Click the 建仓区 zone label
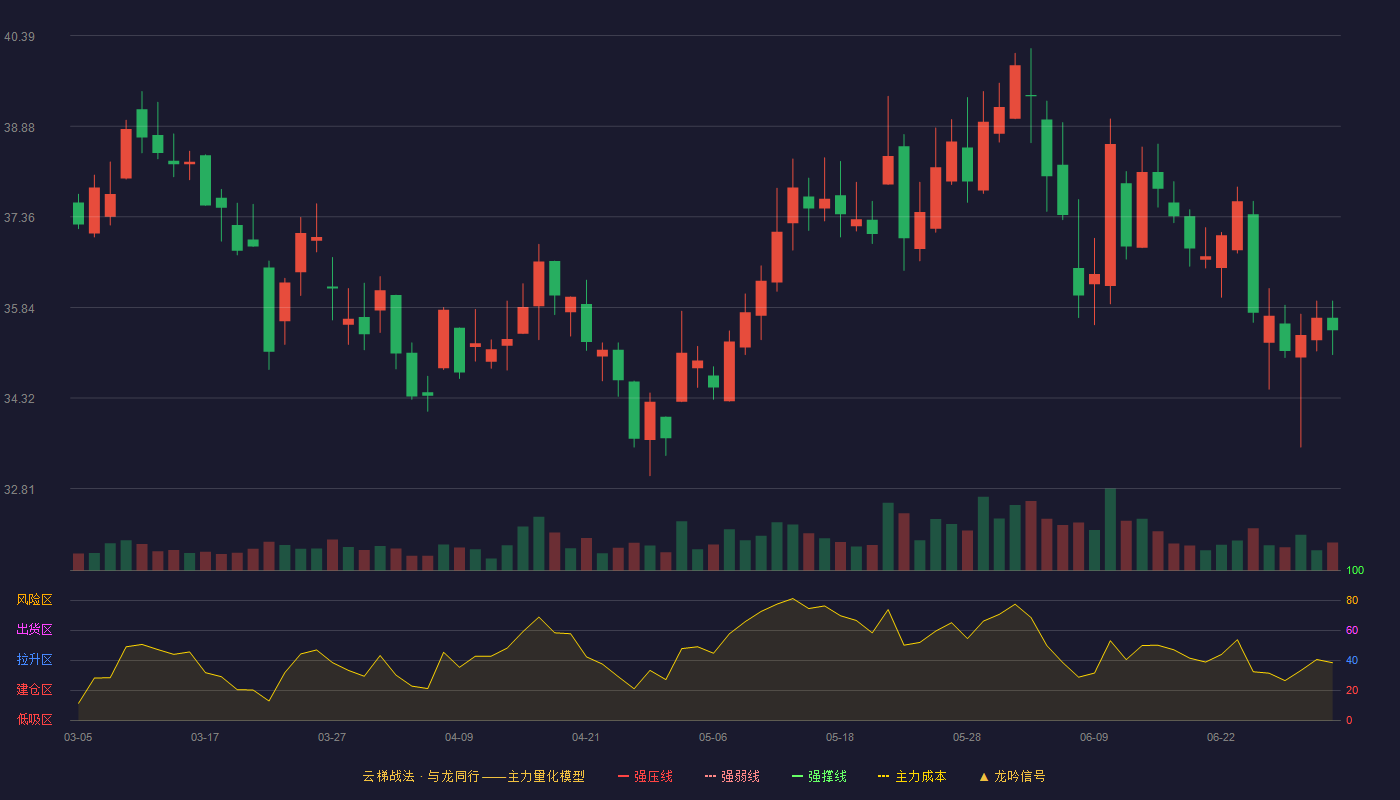The width and height of the screenshot is (1400, 800). pyautogui.click(x=35, y=690)
